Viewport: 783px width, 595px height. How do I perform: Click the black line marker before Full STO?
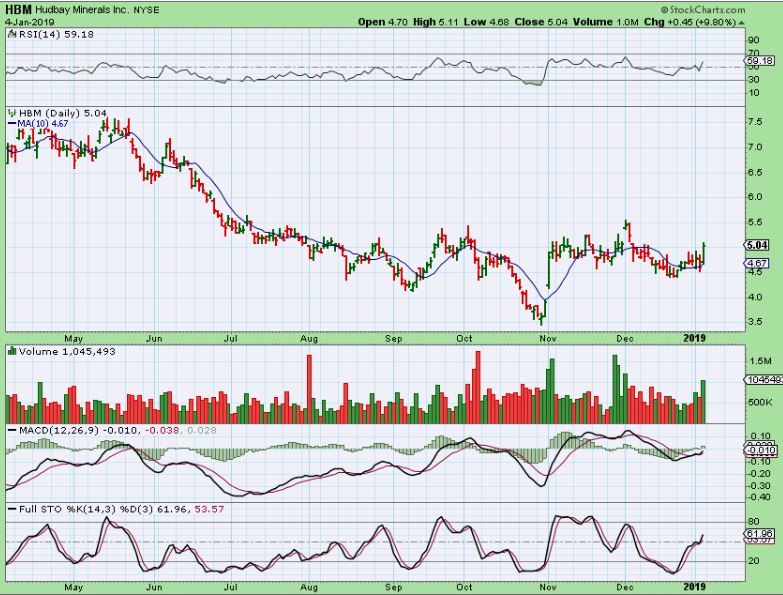click(12, 509)
